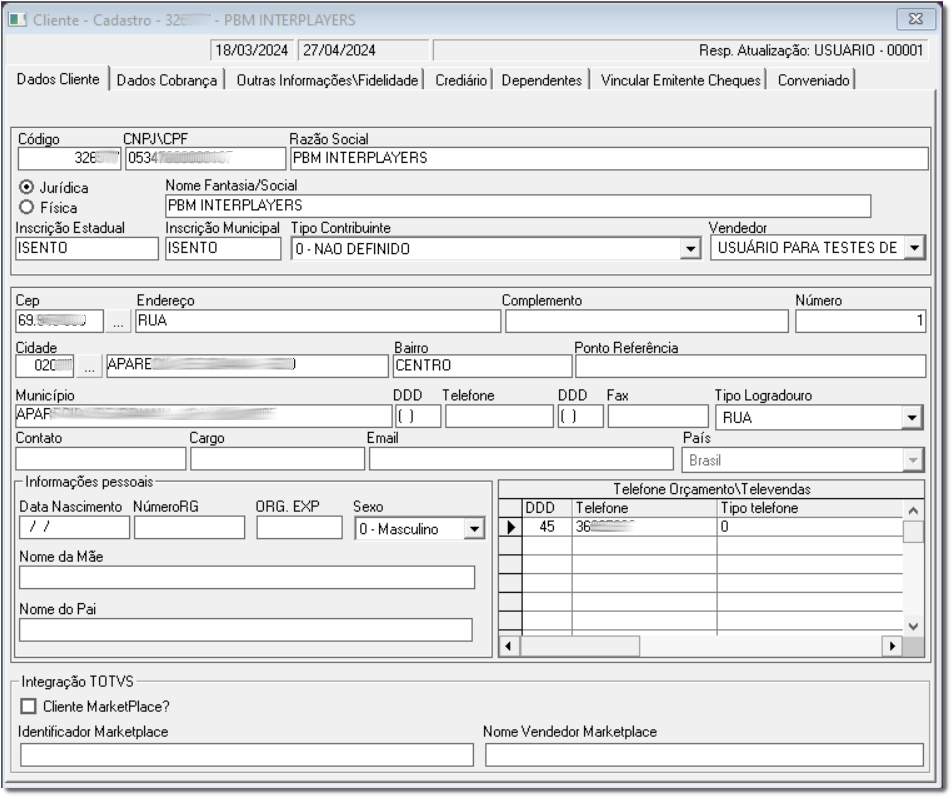Switch to the Dependentes tab
This screenshot has height=797, width=952.
point(542,80)
